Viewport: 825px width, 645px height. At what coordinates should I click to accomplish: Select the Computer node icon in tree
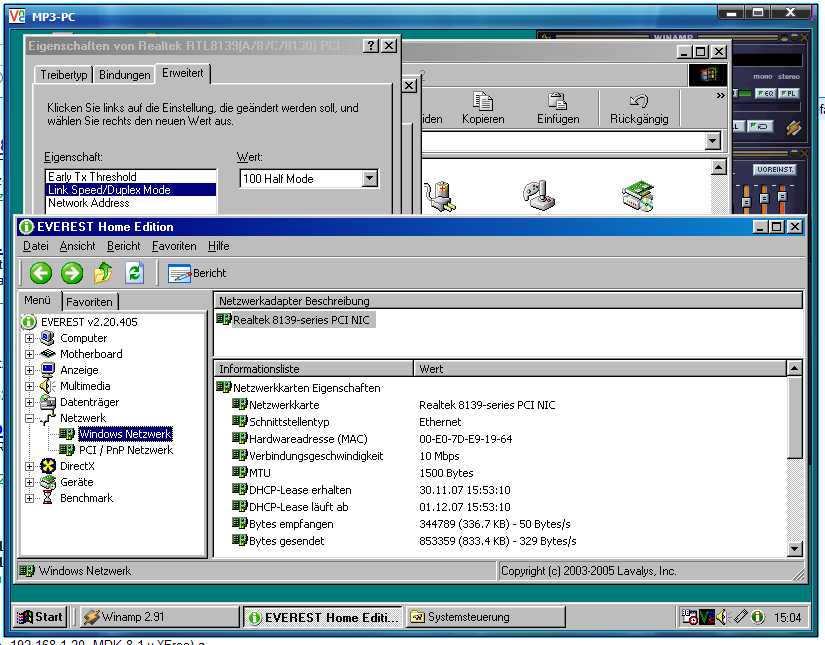(48, 338)
